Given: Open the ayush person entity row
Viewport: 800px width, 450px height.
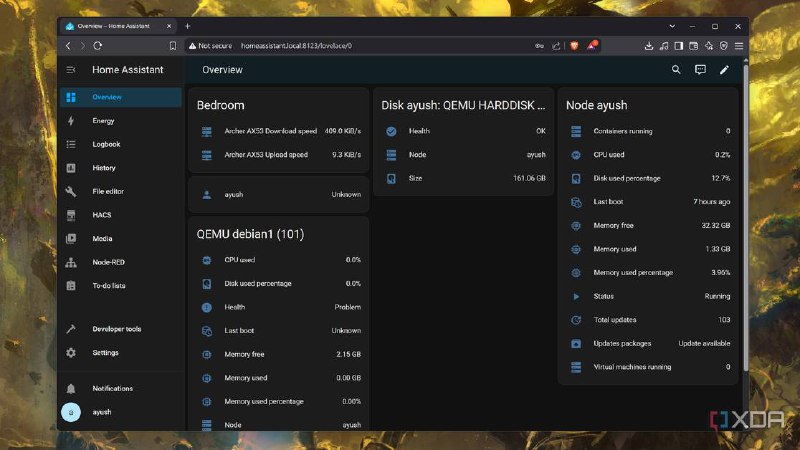Looking at the screenshot, I should [x=279, y=194].
